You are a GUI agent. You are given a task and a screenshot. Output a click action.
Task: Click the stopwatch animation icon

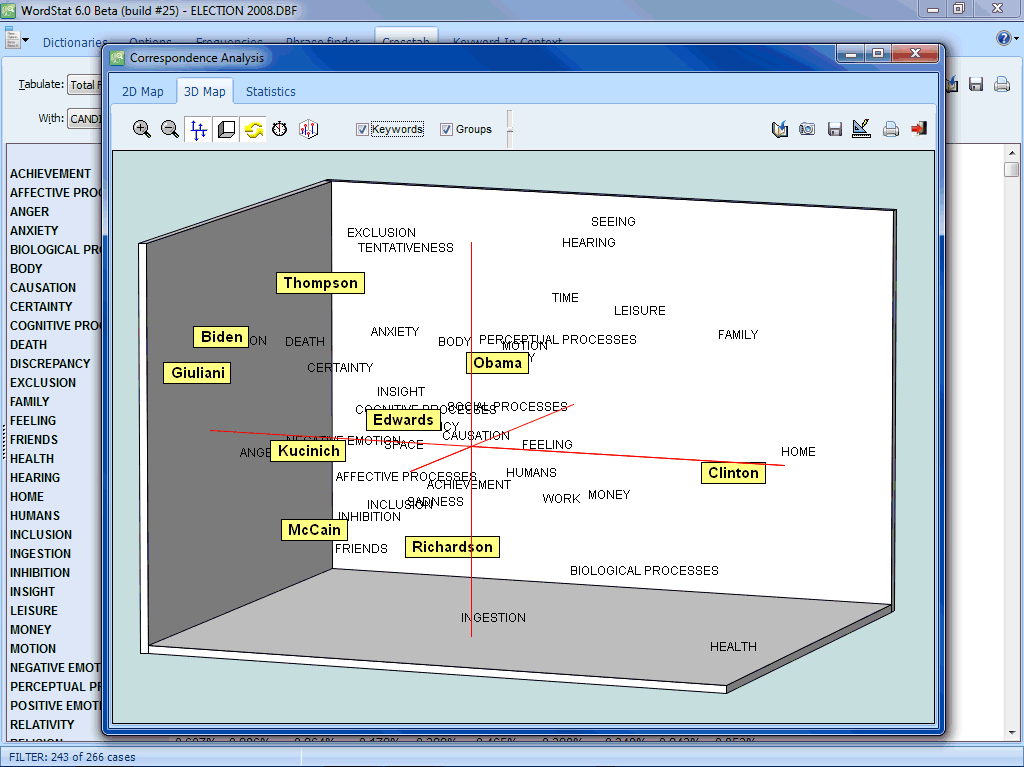tap(280, 129)
